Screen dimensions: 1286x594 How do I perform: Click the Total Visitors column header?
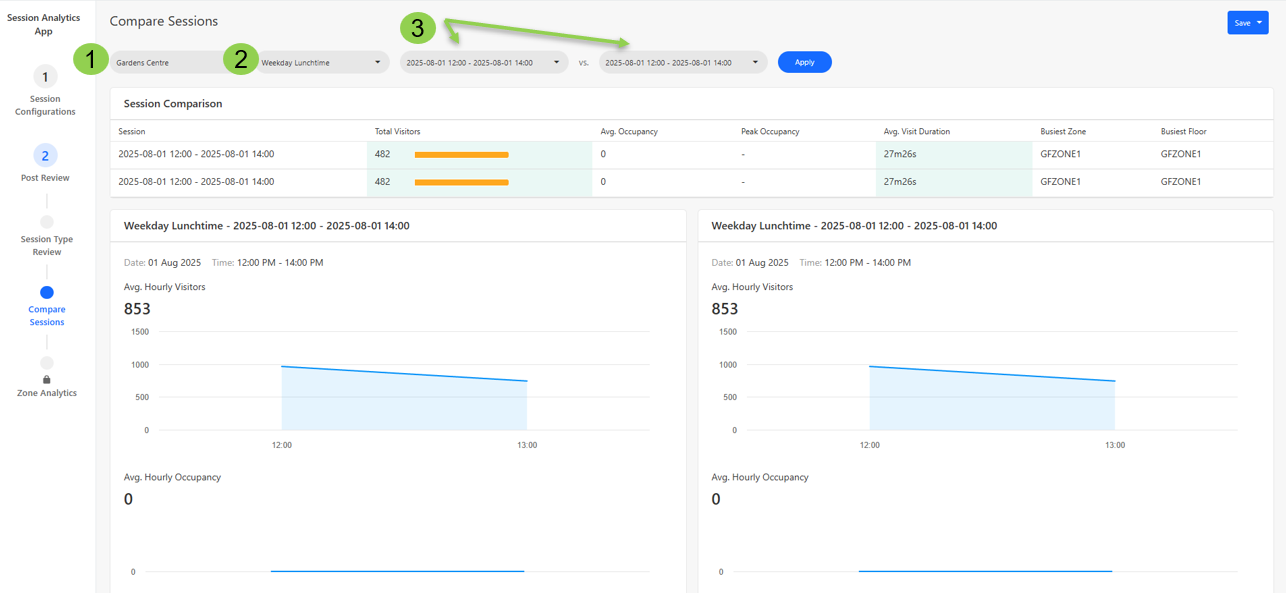click(397, 132)
